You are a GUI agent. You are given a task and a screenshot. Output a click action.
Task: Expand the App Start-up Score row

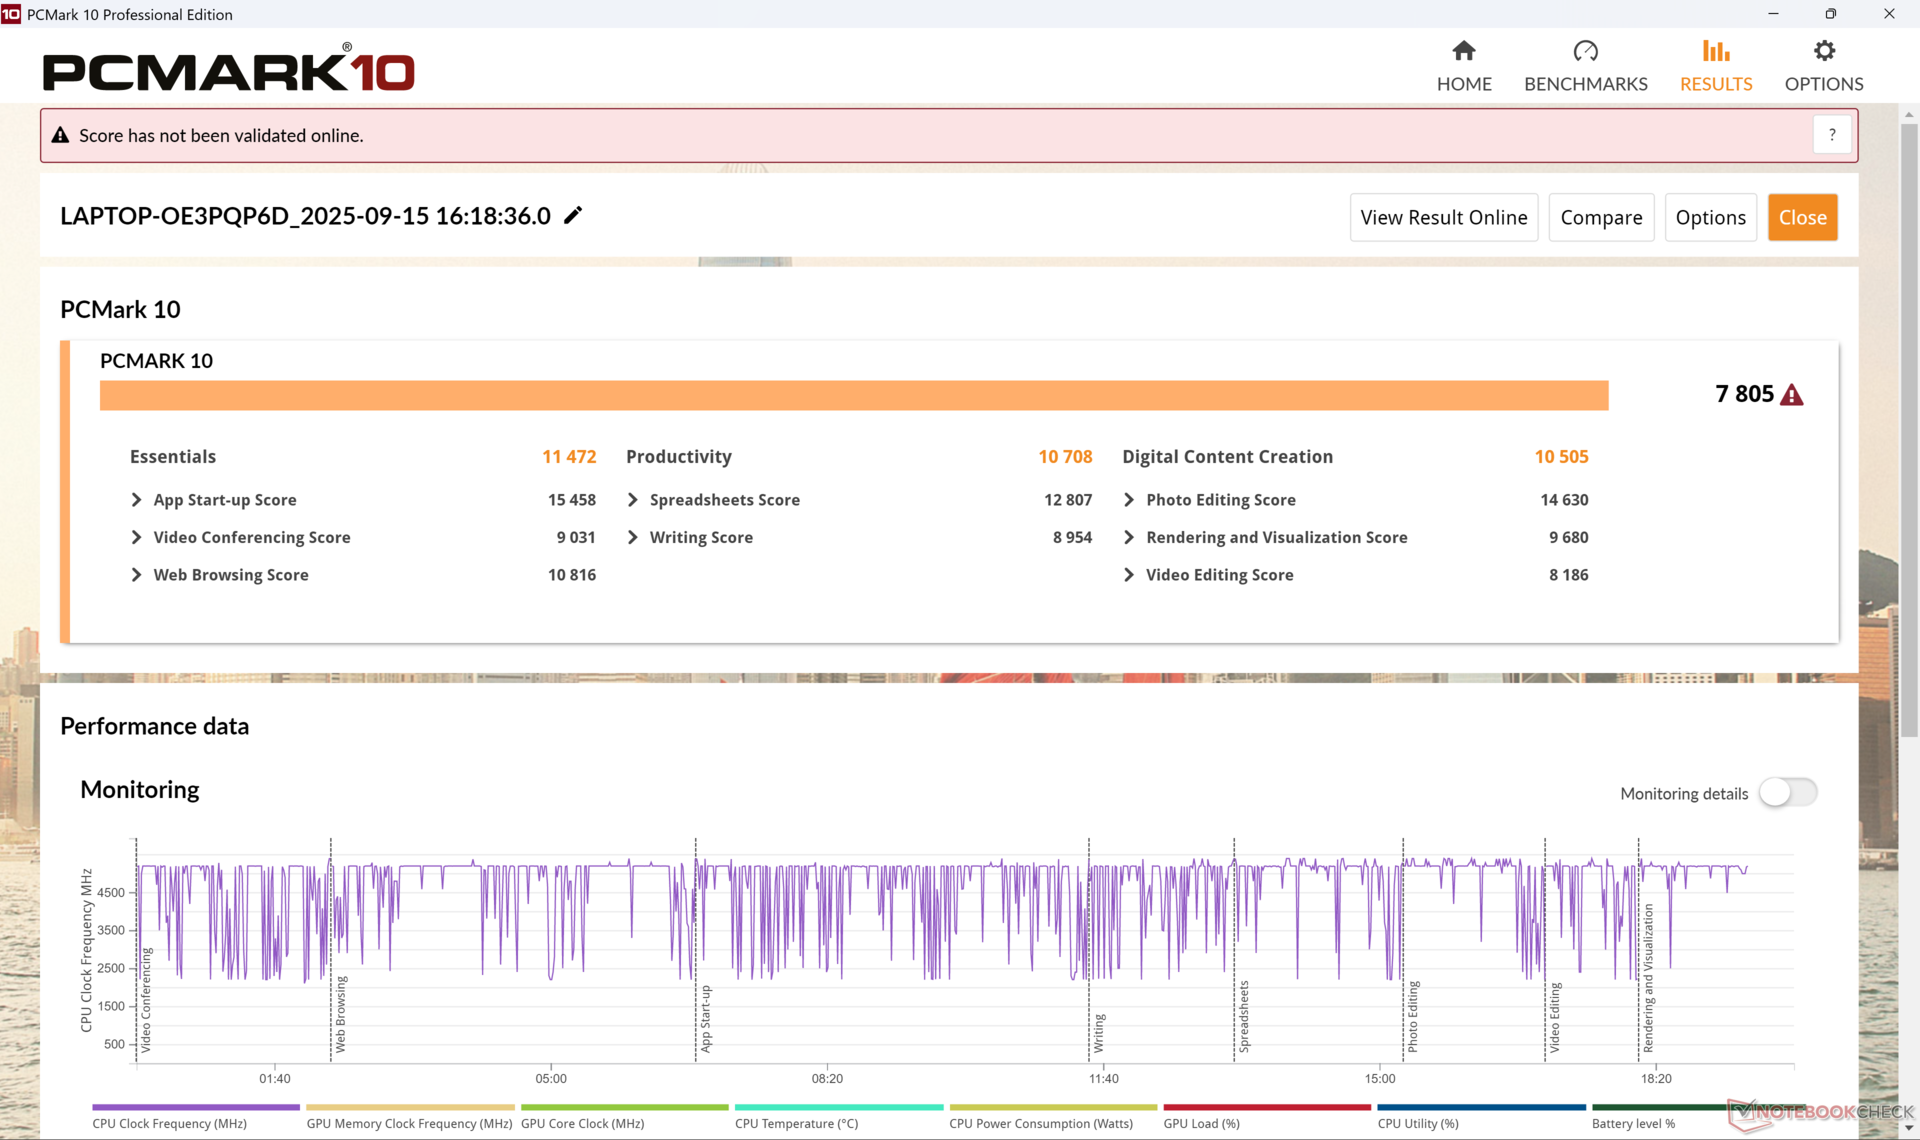[x=137, y=500]
